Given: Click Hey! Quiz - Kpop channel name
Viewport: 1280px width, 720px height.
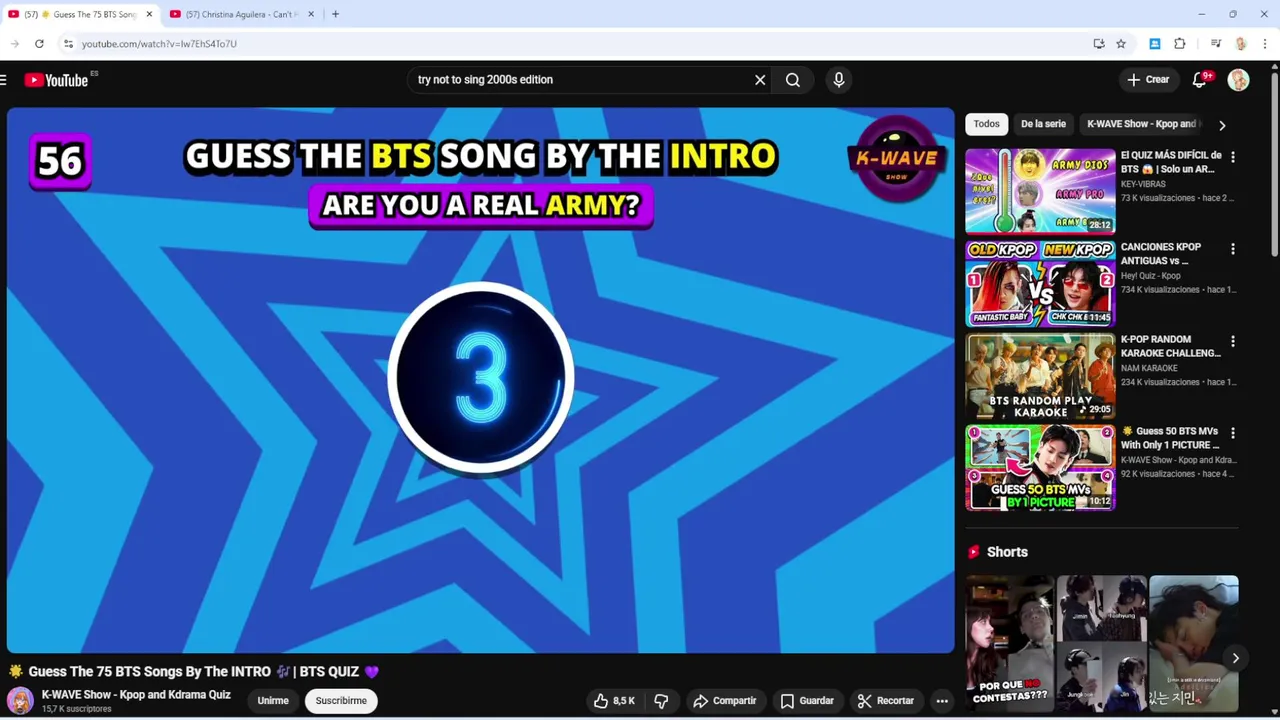Looking at the screenshot, I should pos(1151,276).
